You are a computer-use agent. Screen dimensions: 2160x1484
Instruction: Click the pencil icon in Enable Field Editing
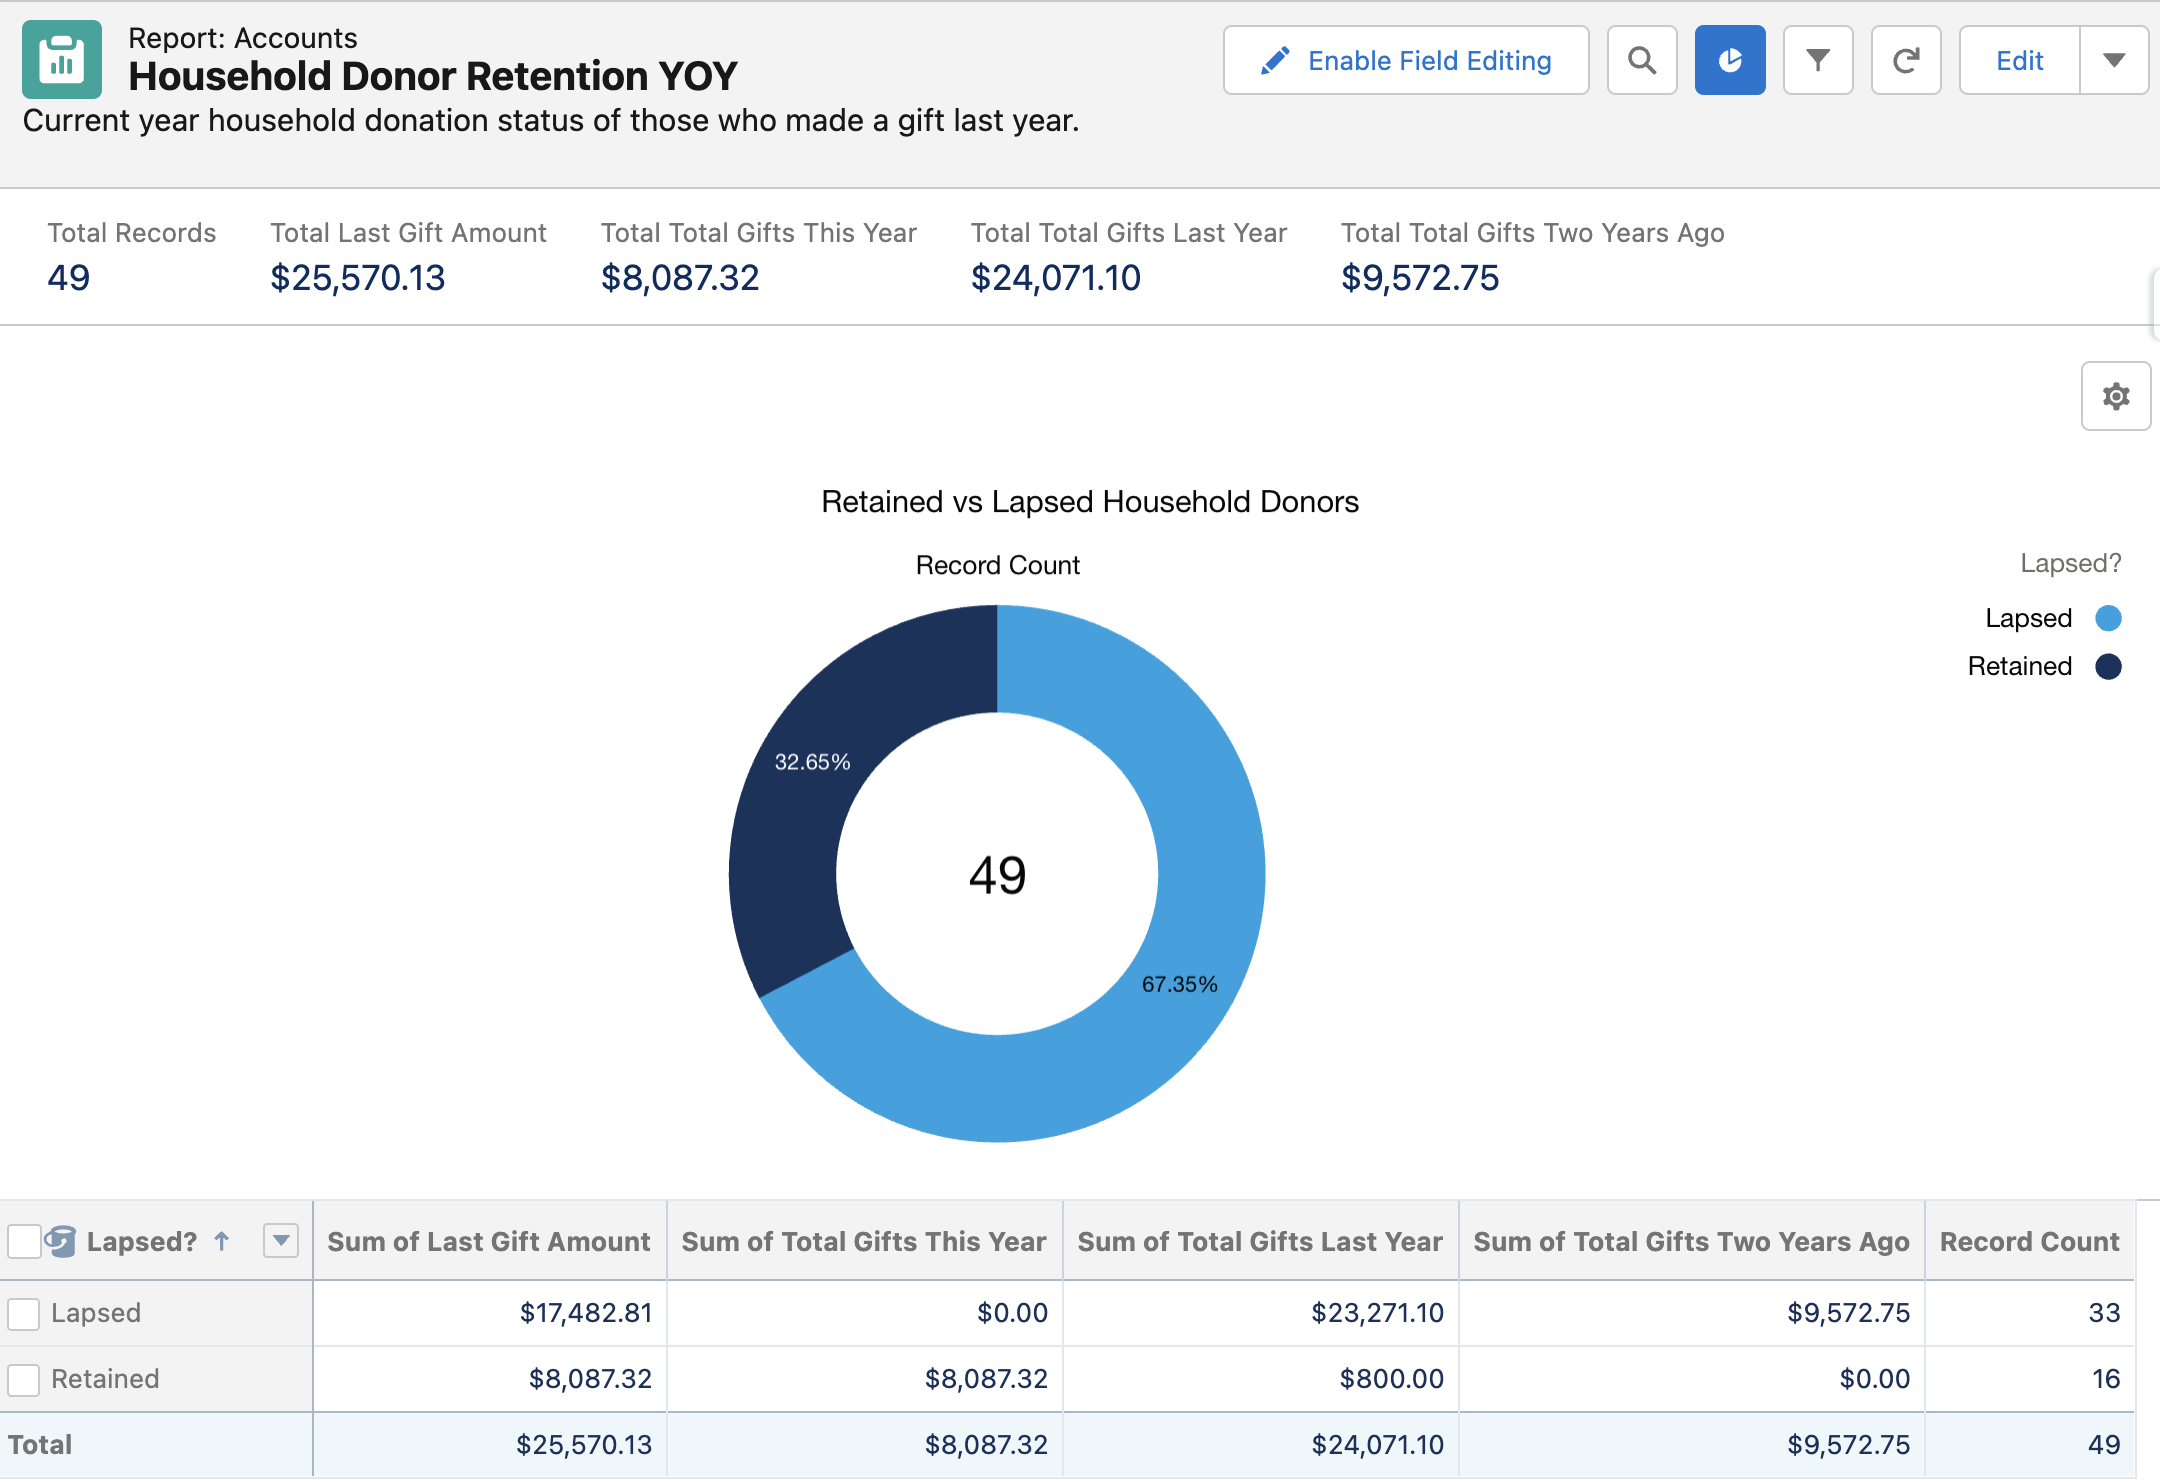1275,61
